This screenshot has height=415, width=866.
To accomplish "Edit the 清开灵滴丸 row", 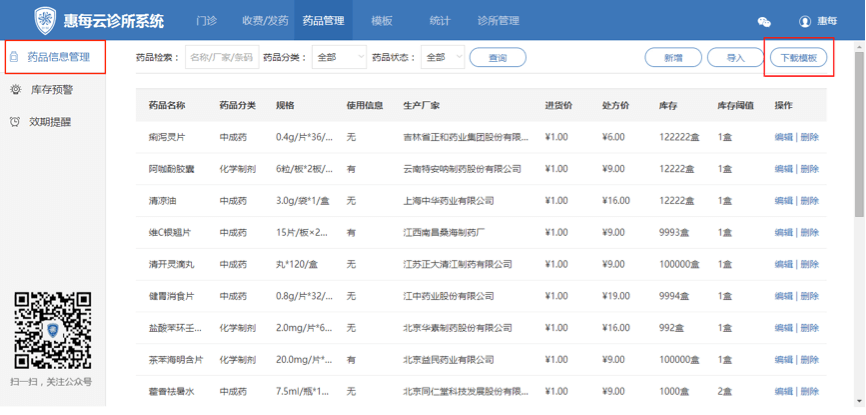I will (784, 264).
